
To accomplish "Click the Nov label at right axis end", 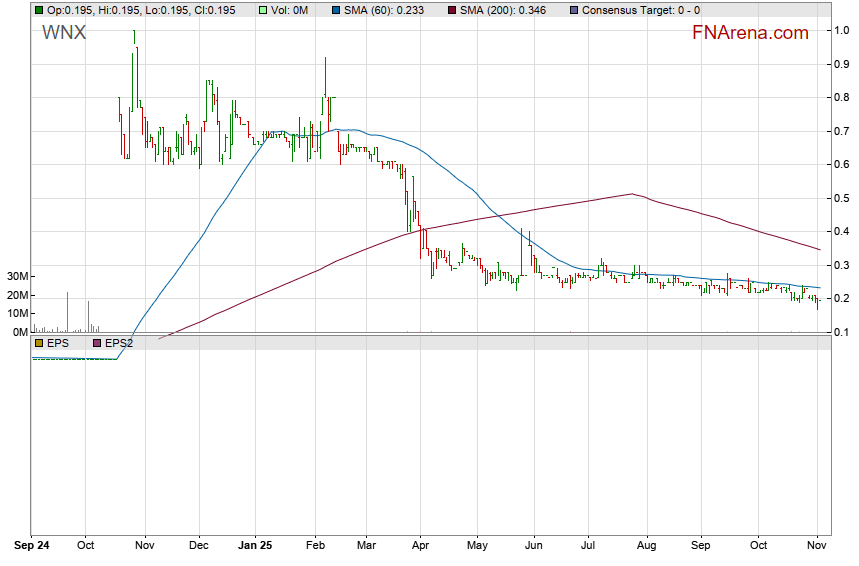I will 817,546.
